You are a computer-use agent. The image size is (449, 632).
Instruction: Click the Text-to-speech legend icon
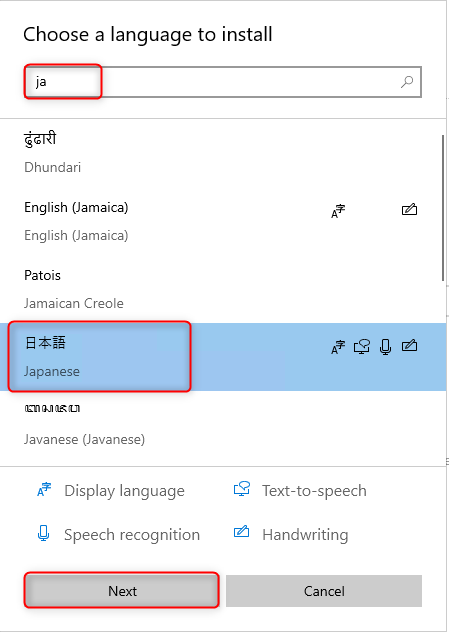click(242, 489)
